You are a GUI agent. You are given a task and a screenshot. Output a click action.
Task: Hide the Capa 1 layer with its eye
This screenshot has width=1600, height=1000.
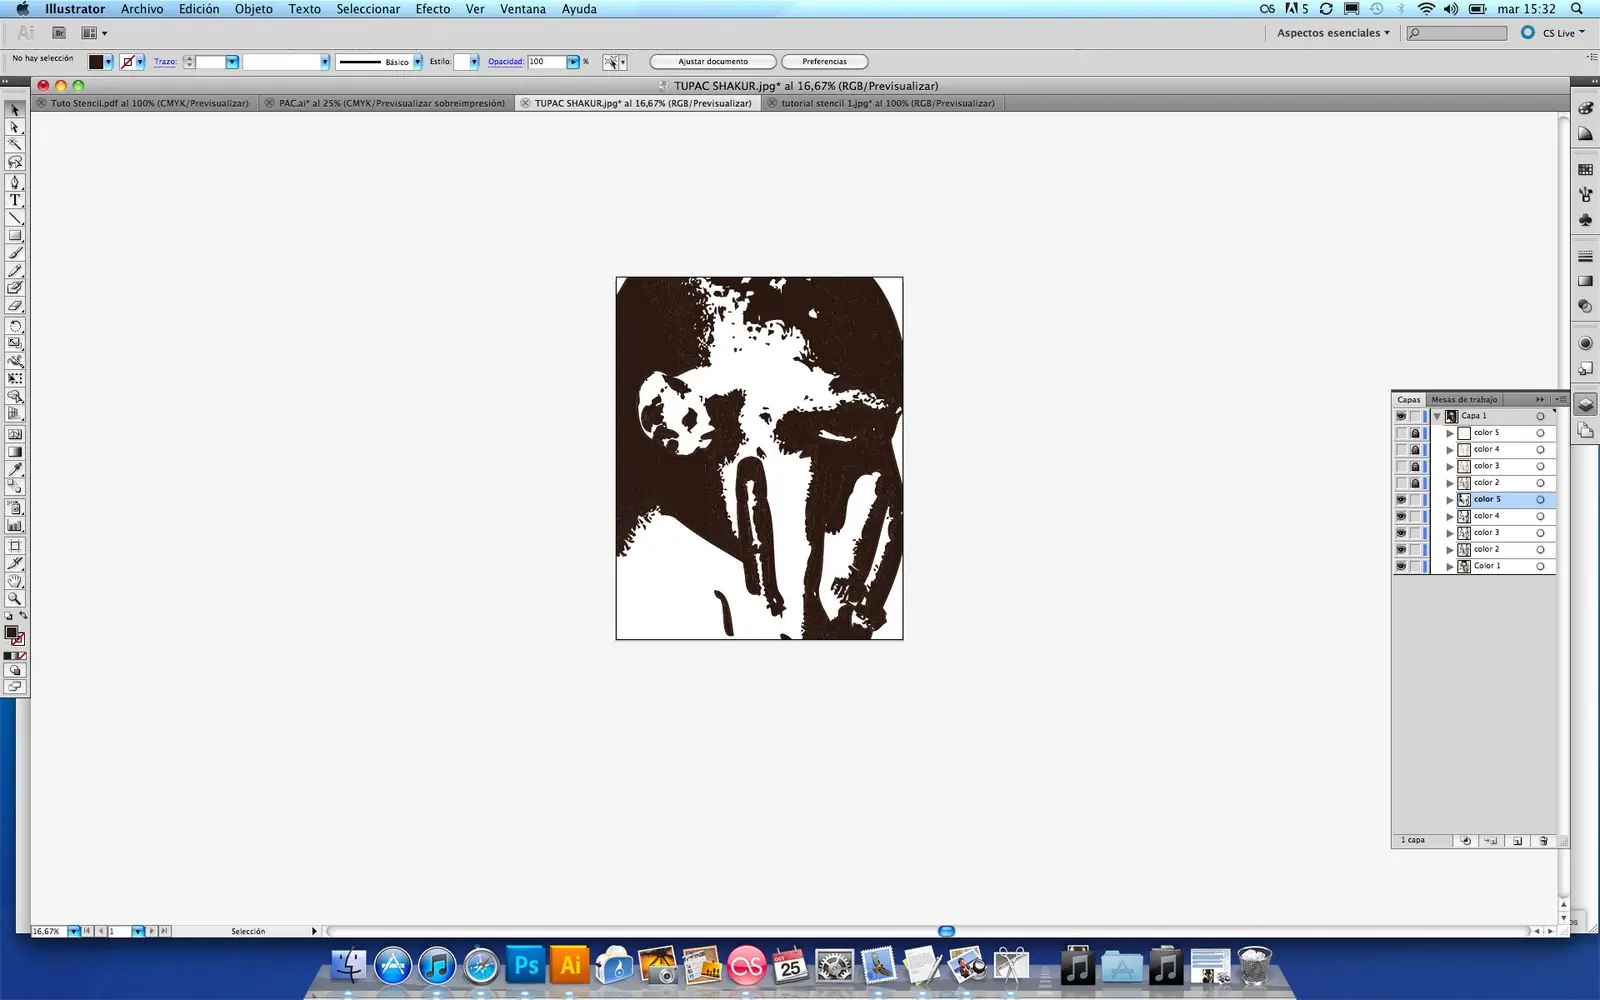tap(1401, 416)
